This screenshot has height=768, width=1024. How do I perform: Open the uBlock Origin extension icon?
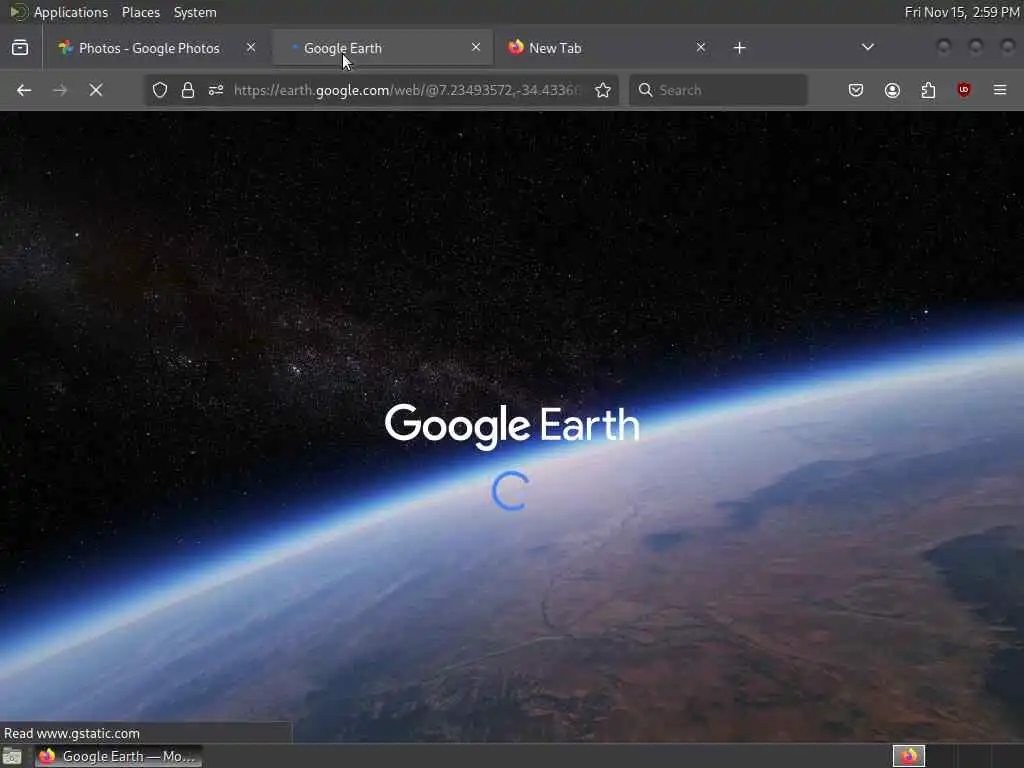(964, 90)
